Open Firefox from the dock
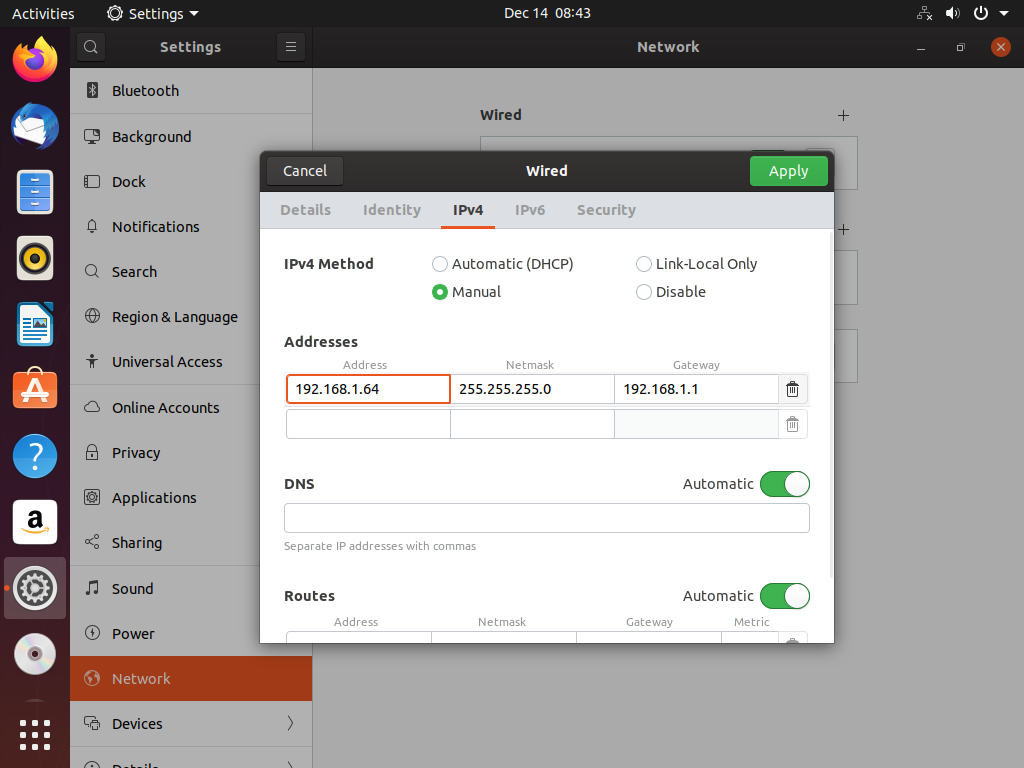Screen dimensions: 1024x768 click(35, 60)
